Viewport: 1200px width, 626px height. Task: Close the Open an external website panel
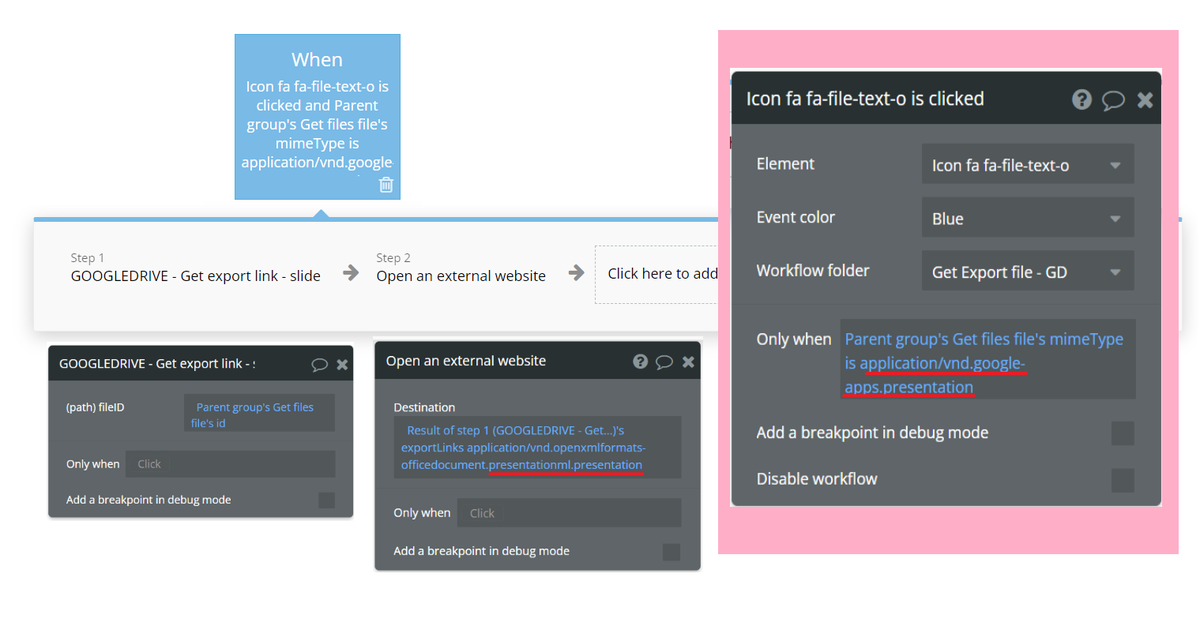pyautogui.click(x=688, y=362)
